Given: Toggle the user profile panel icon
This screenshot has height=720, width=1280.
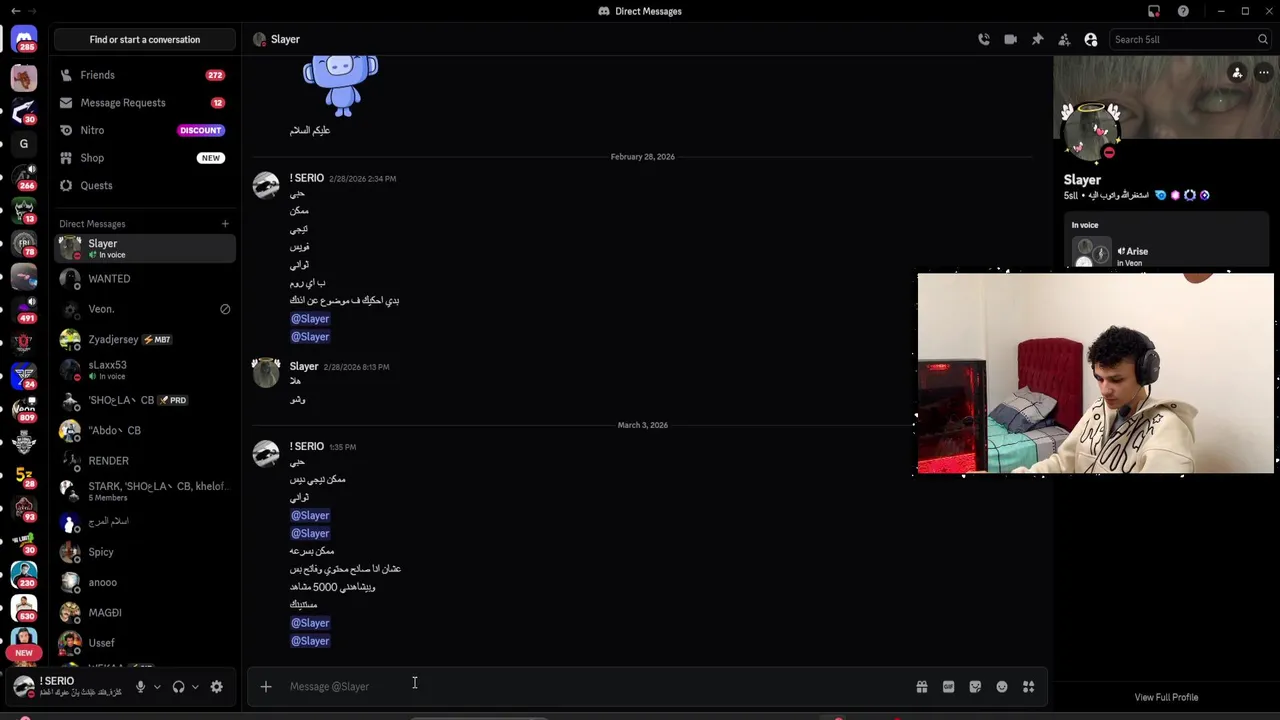Looking at the screenshot, I should click(x=1091, y=39).
